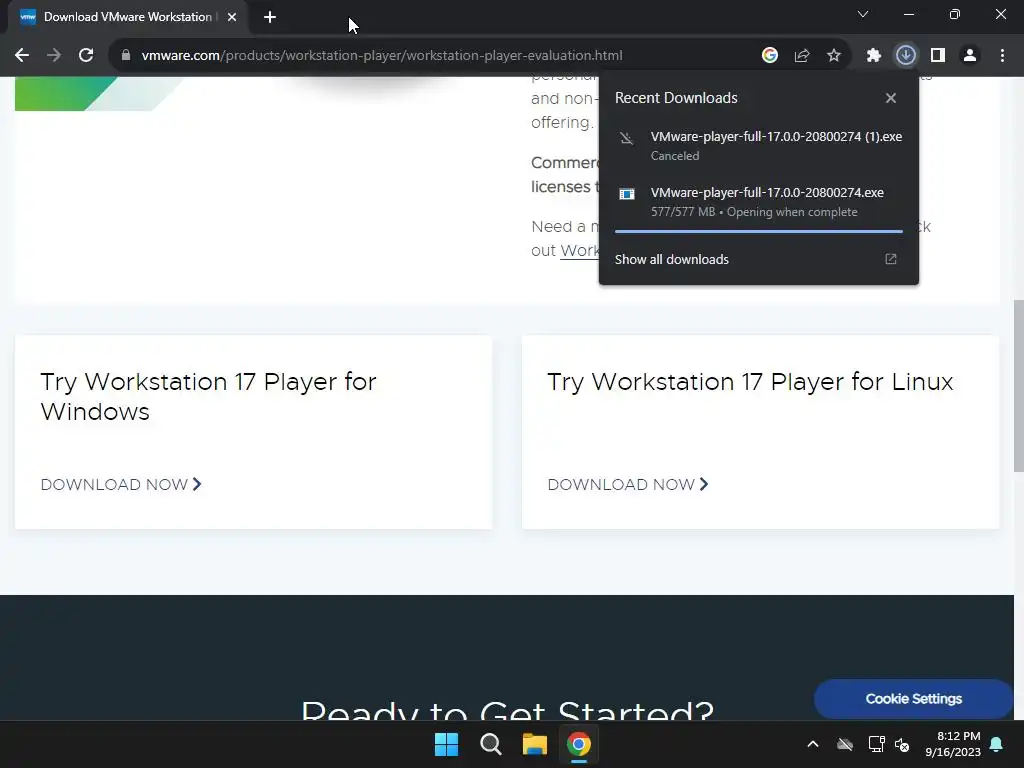The width and height of the screenshot is (1024, 768).
Task: Open network status tray icon
Action: coord(876,744)
